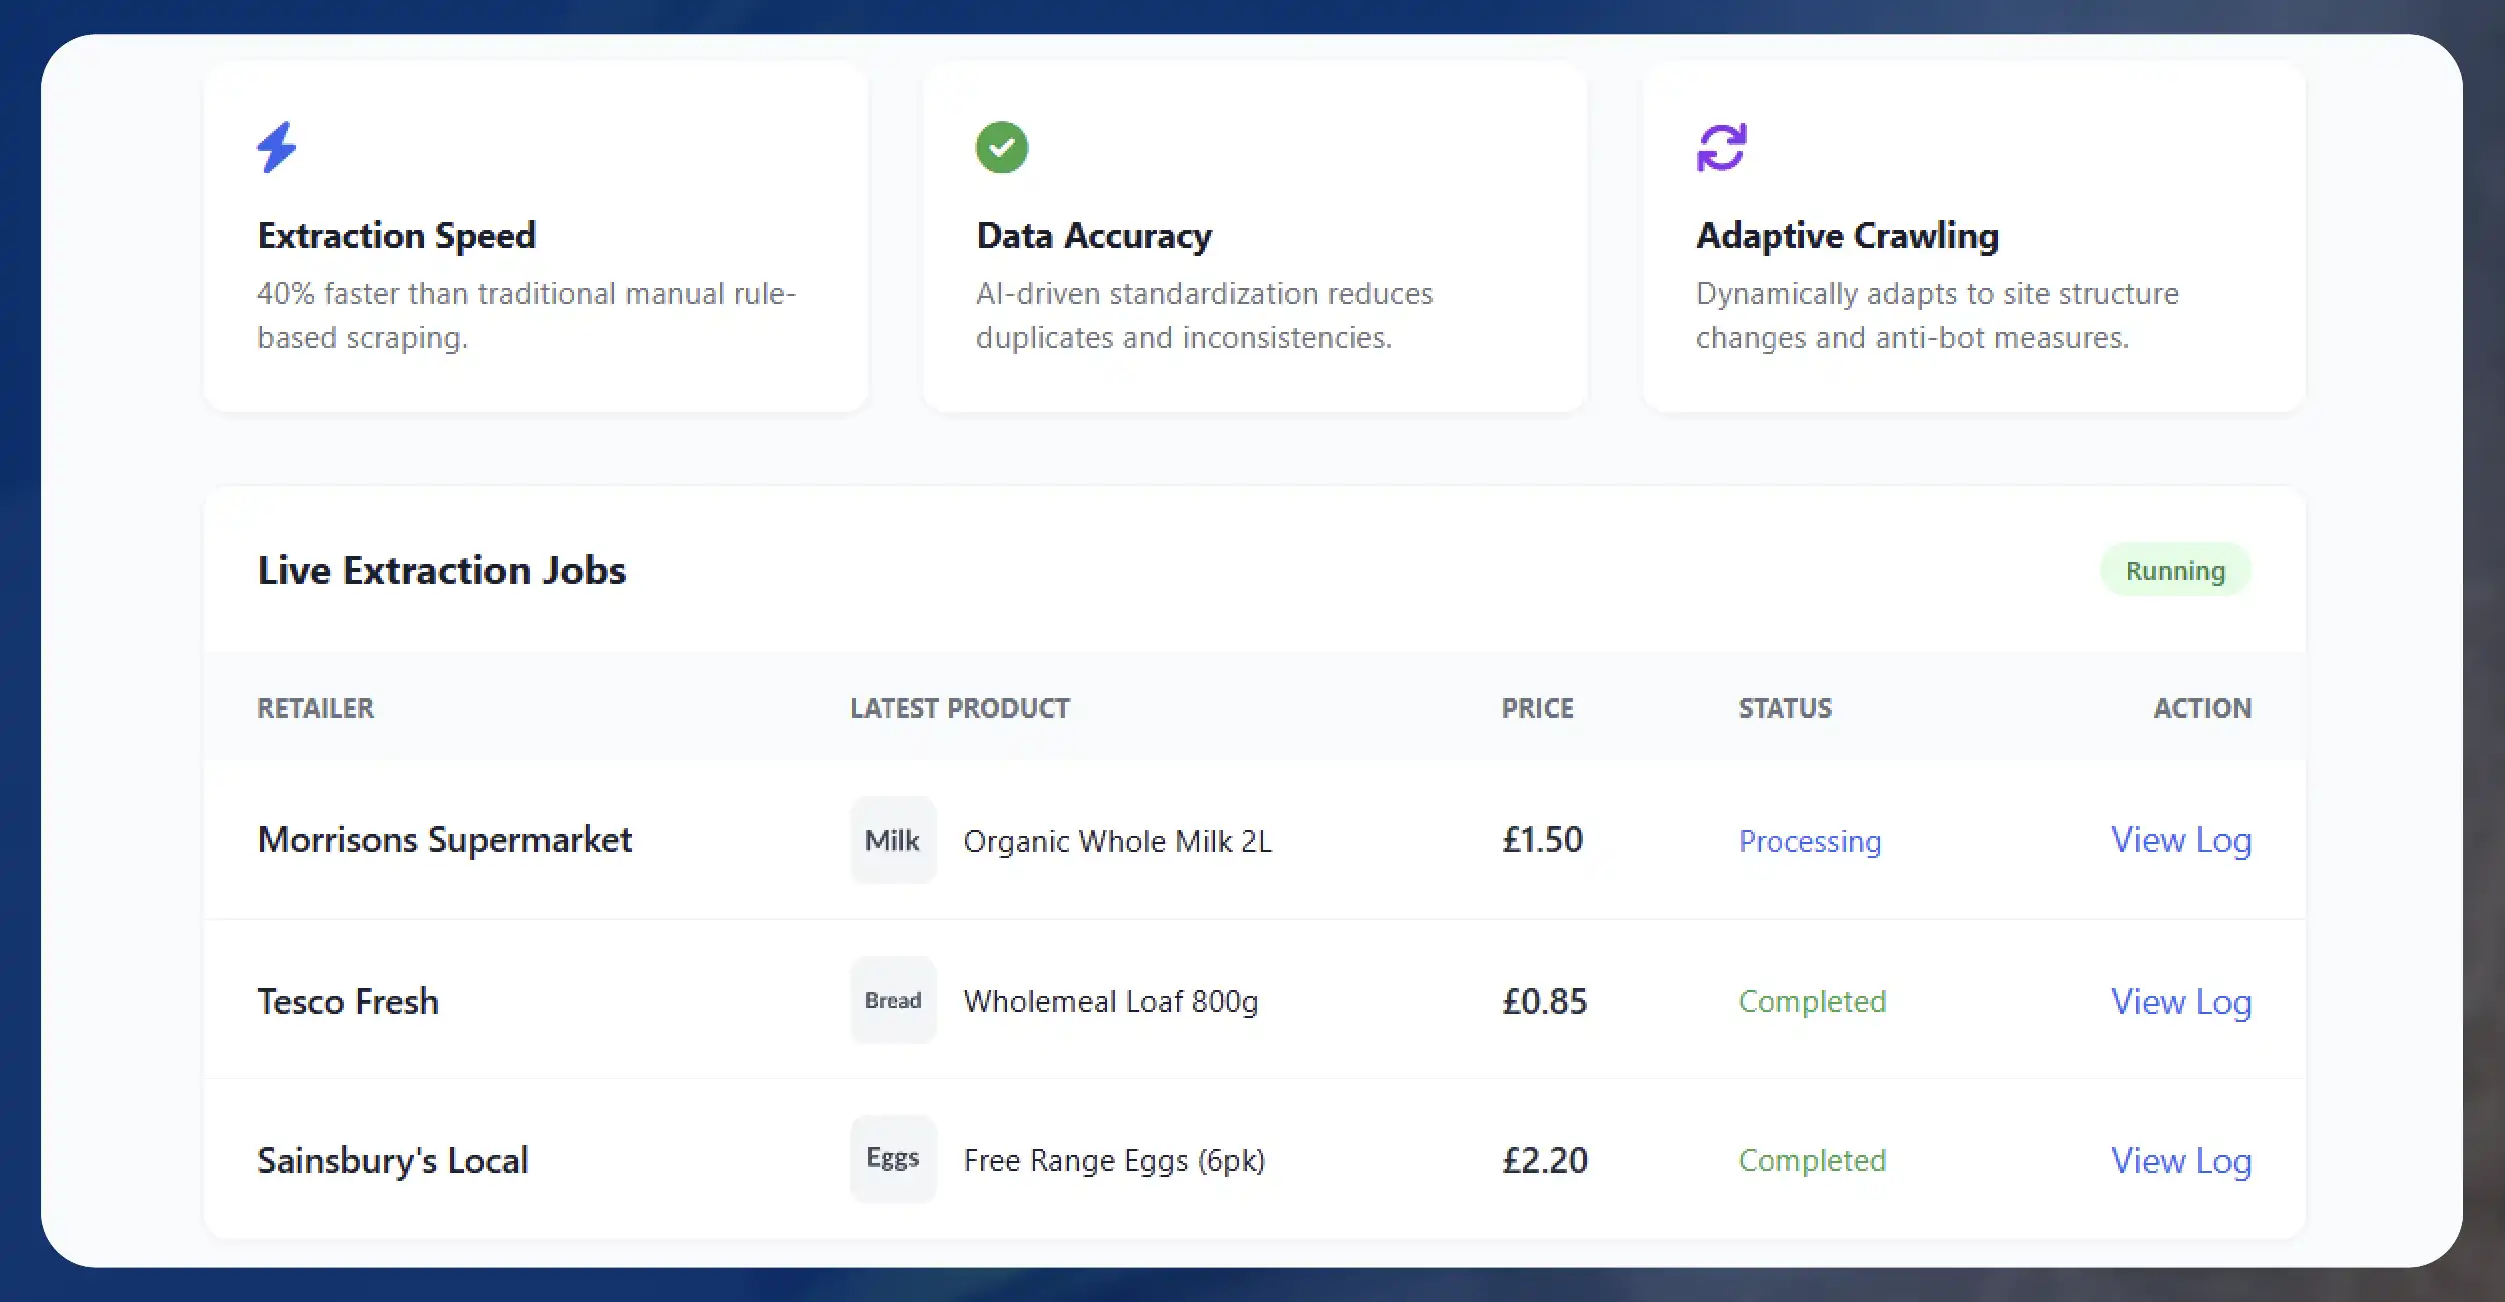
Task: Select the PRICE column header
Action: coord(1537,708)
